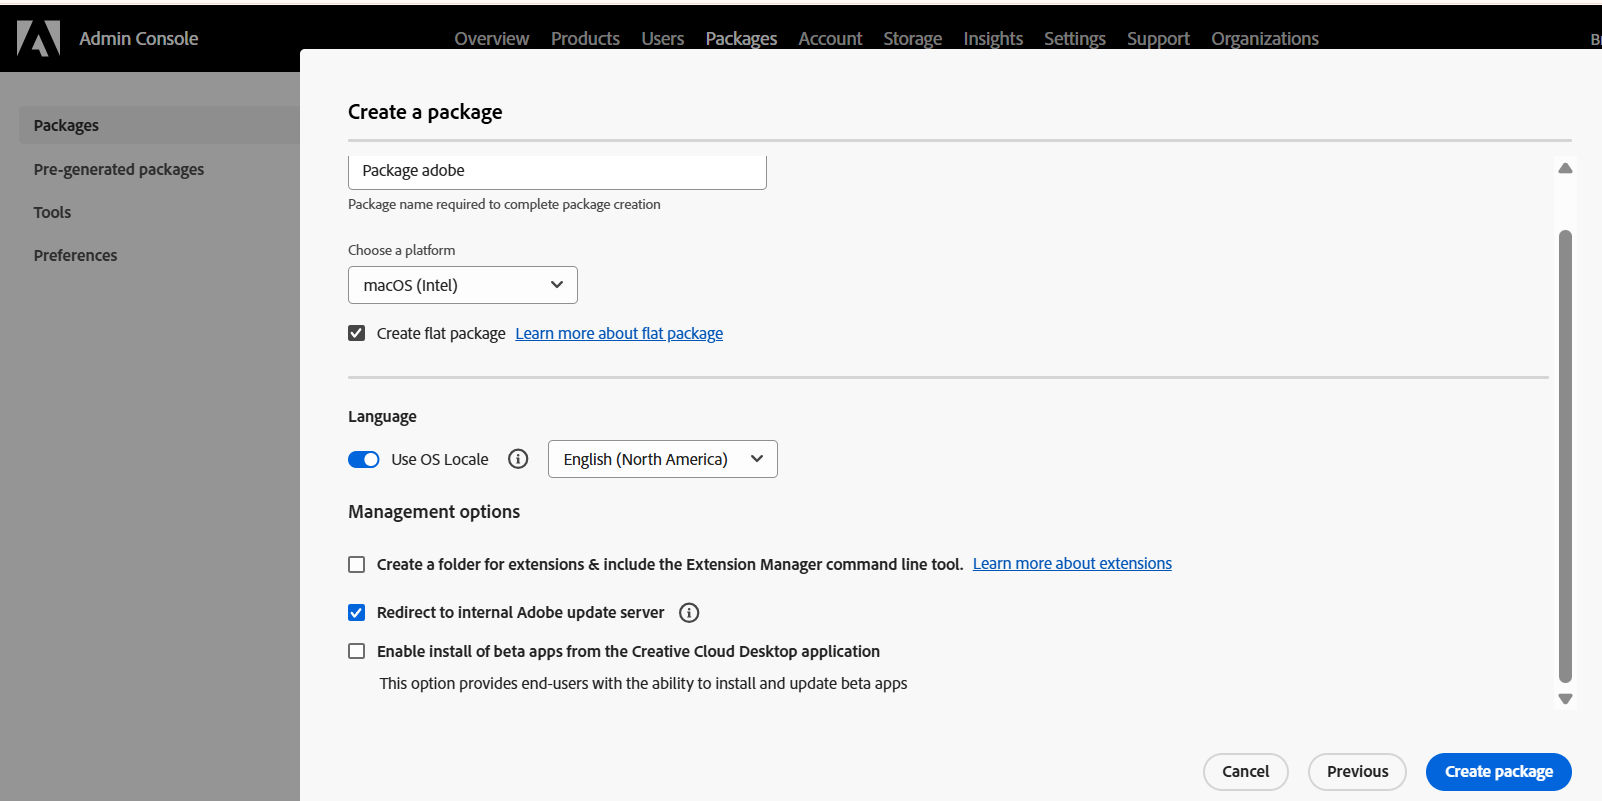Screen dimensions: 1602x801
Task: Open Learn more about flat package link
Action: (619, 333)
